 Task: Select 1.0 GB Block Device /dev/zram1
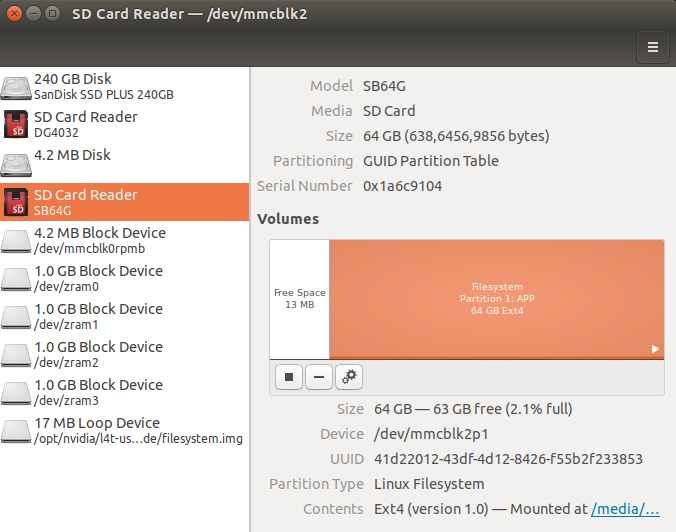pos(125,316)
